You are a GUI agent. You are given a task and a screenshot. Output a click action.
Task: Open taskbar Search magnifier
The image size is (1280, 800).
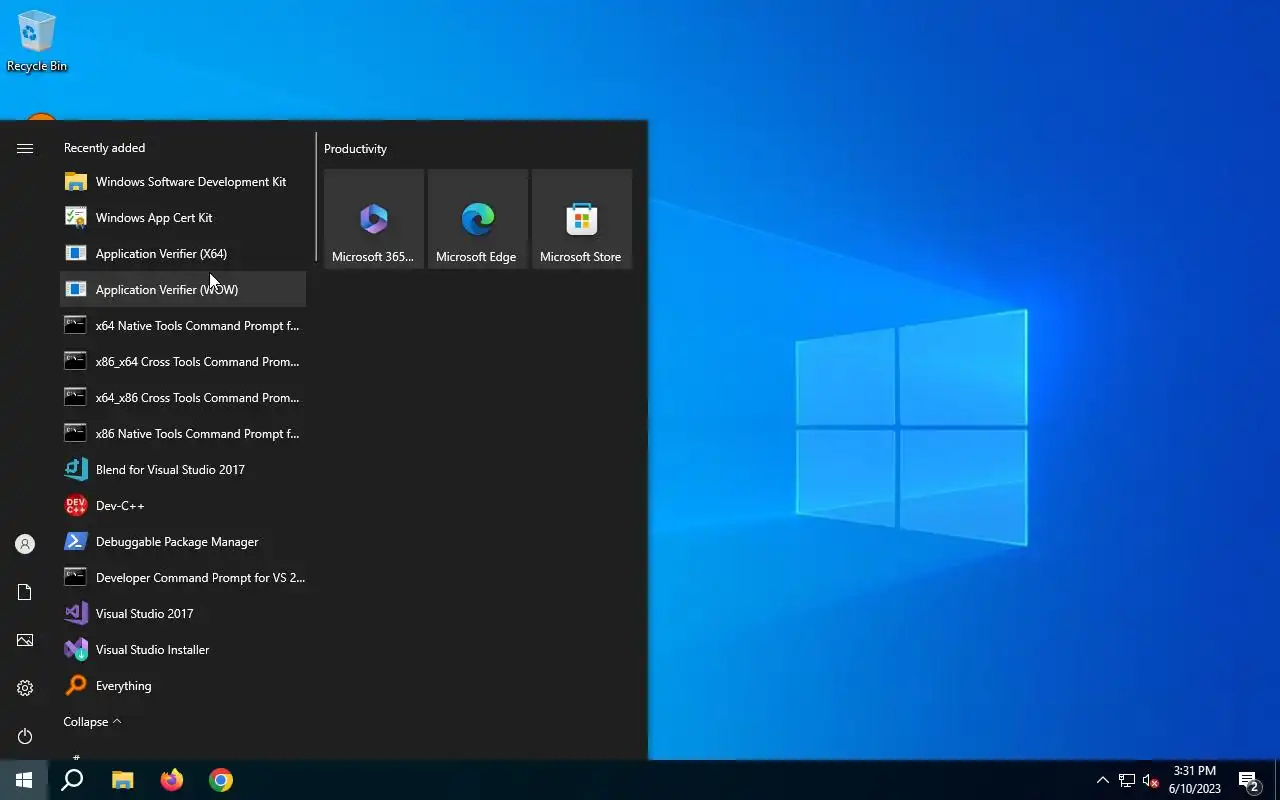pos(72,780)
